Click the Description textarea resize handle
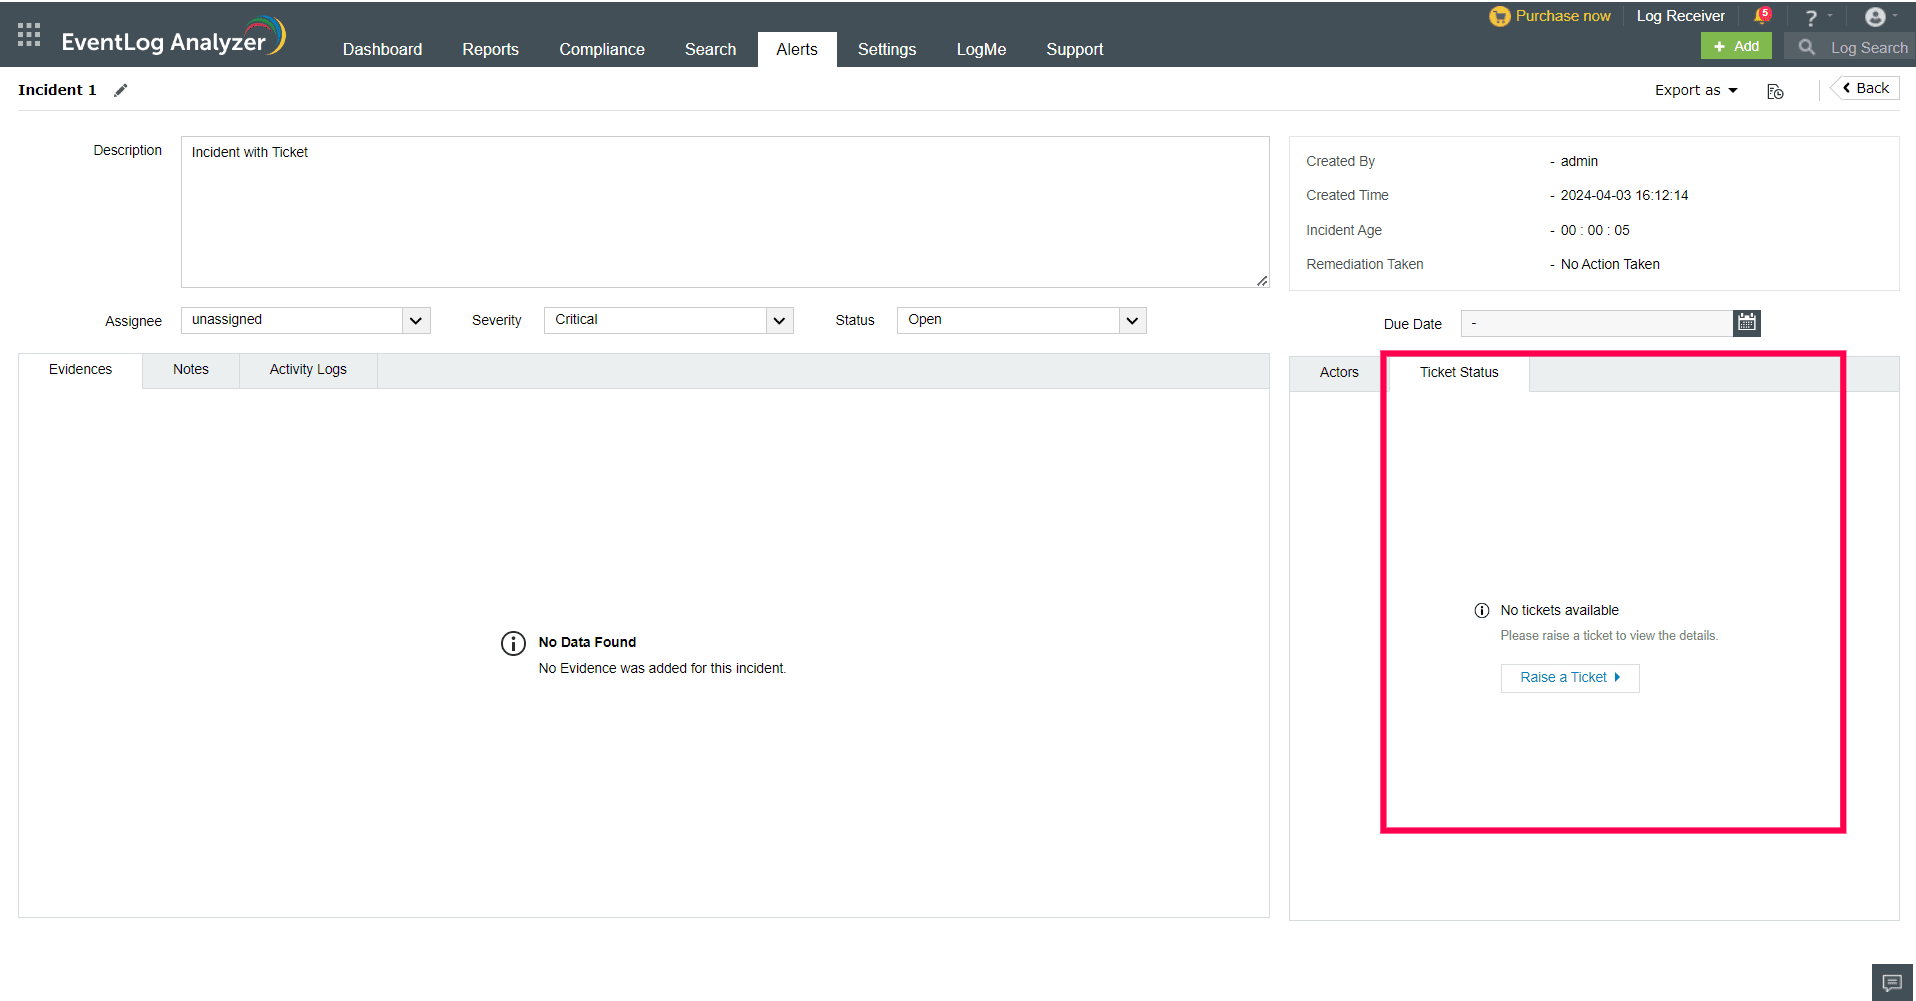The image size is (1916, 1001). [x=1262, y=281]
